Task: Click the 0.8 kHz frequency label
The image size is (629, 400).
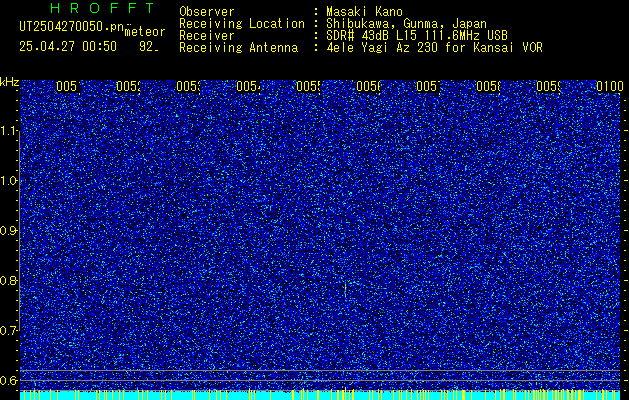Action: point(9,280)
